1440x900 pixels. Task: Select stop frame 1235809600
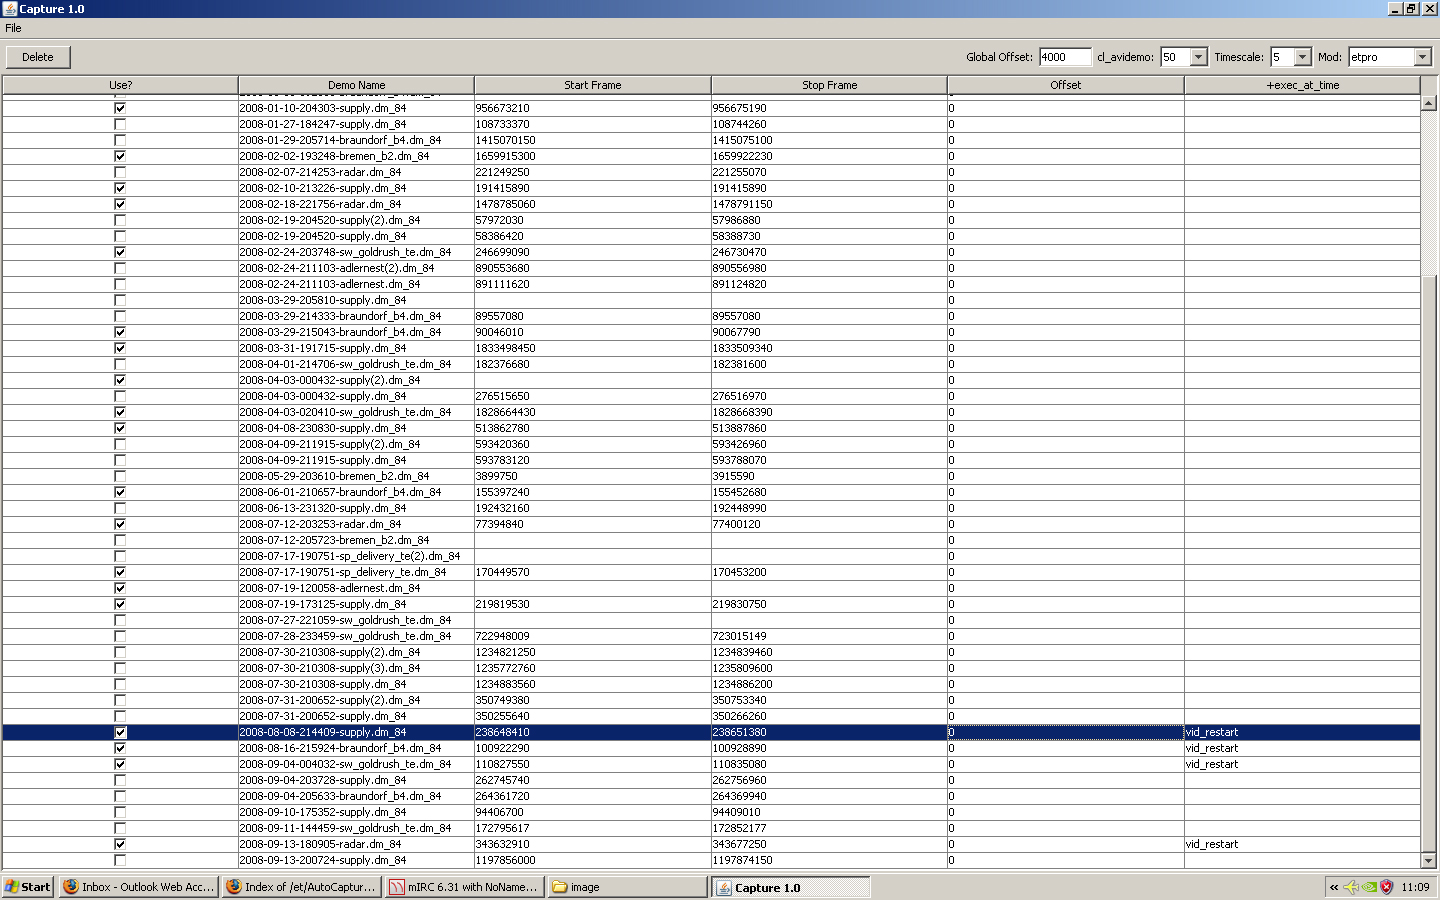[x=829, y=668]
